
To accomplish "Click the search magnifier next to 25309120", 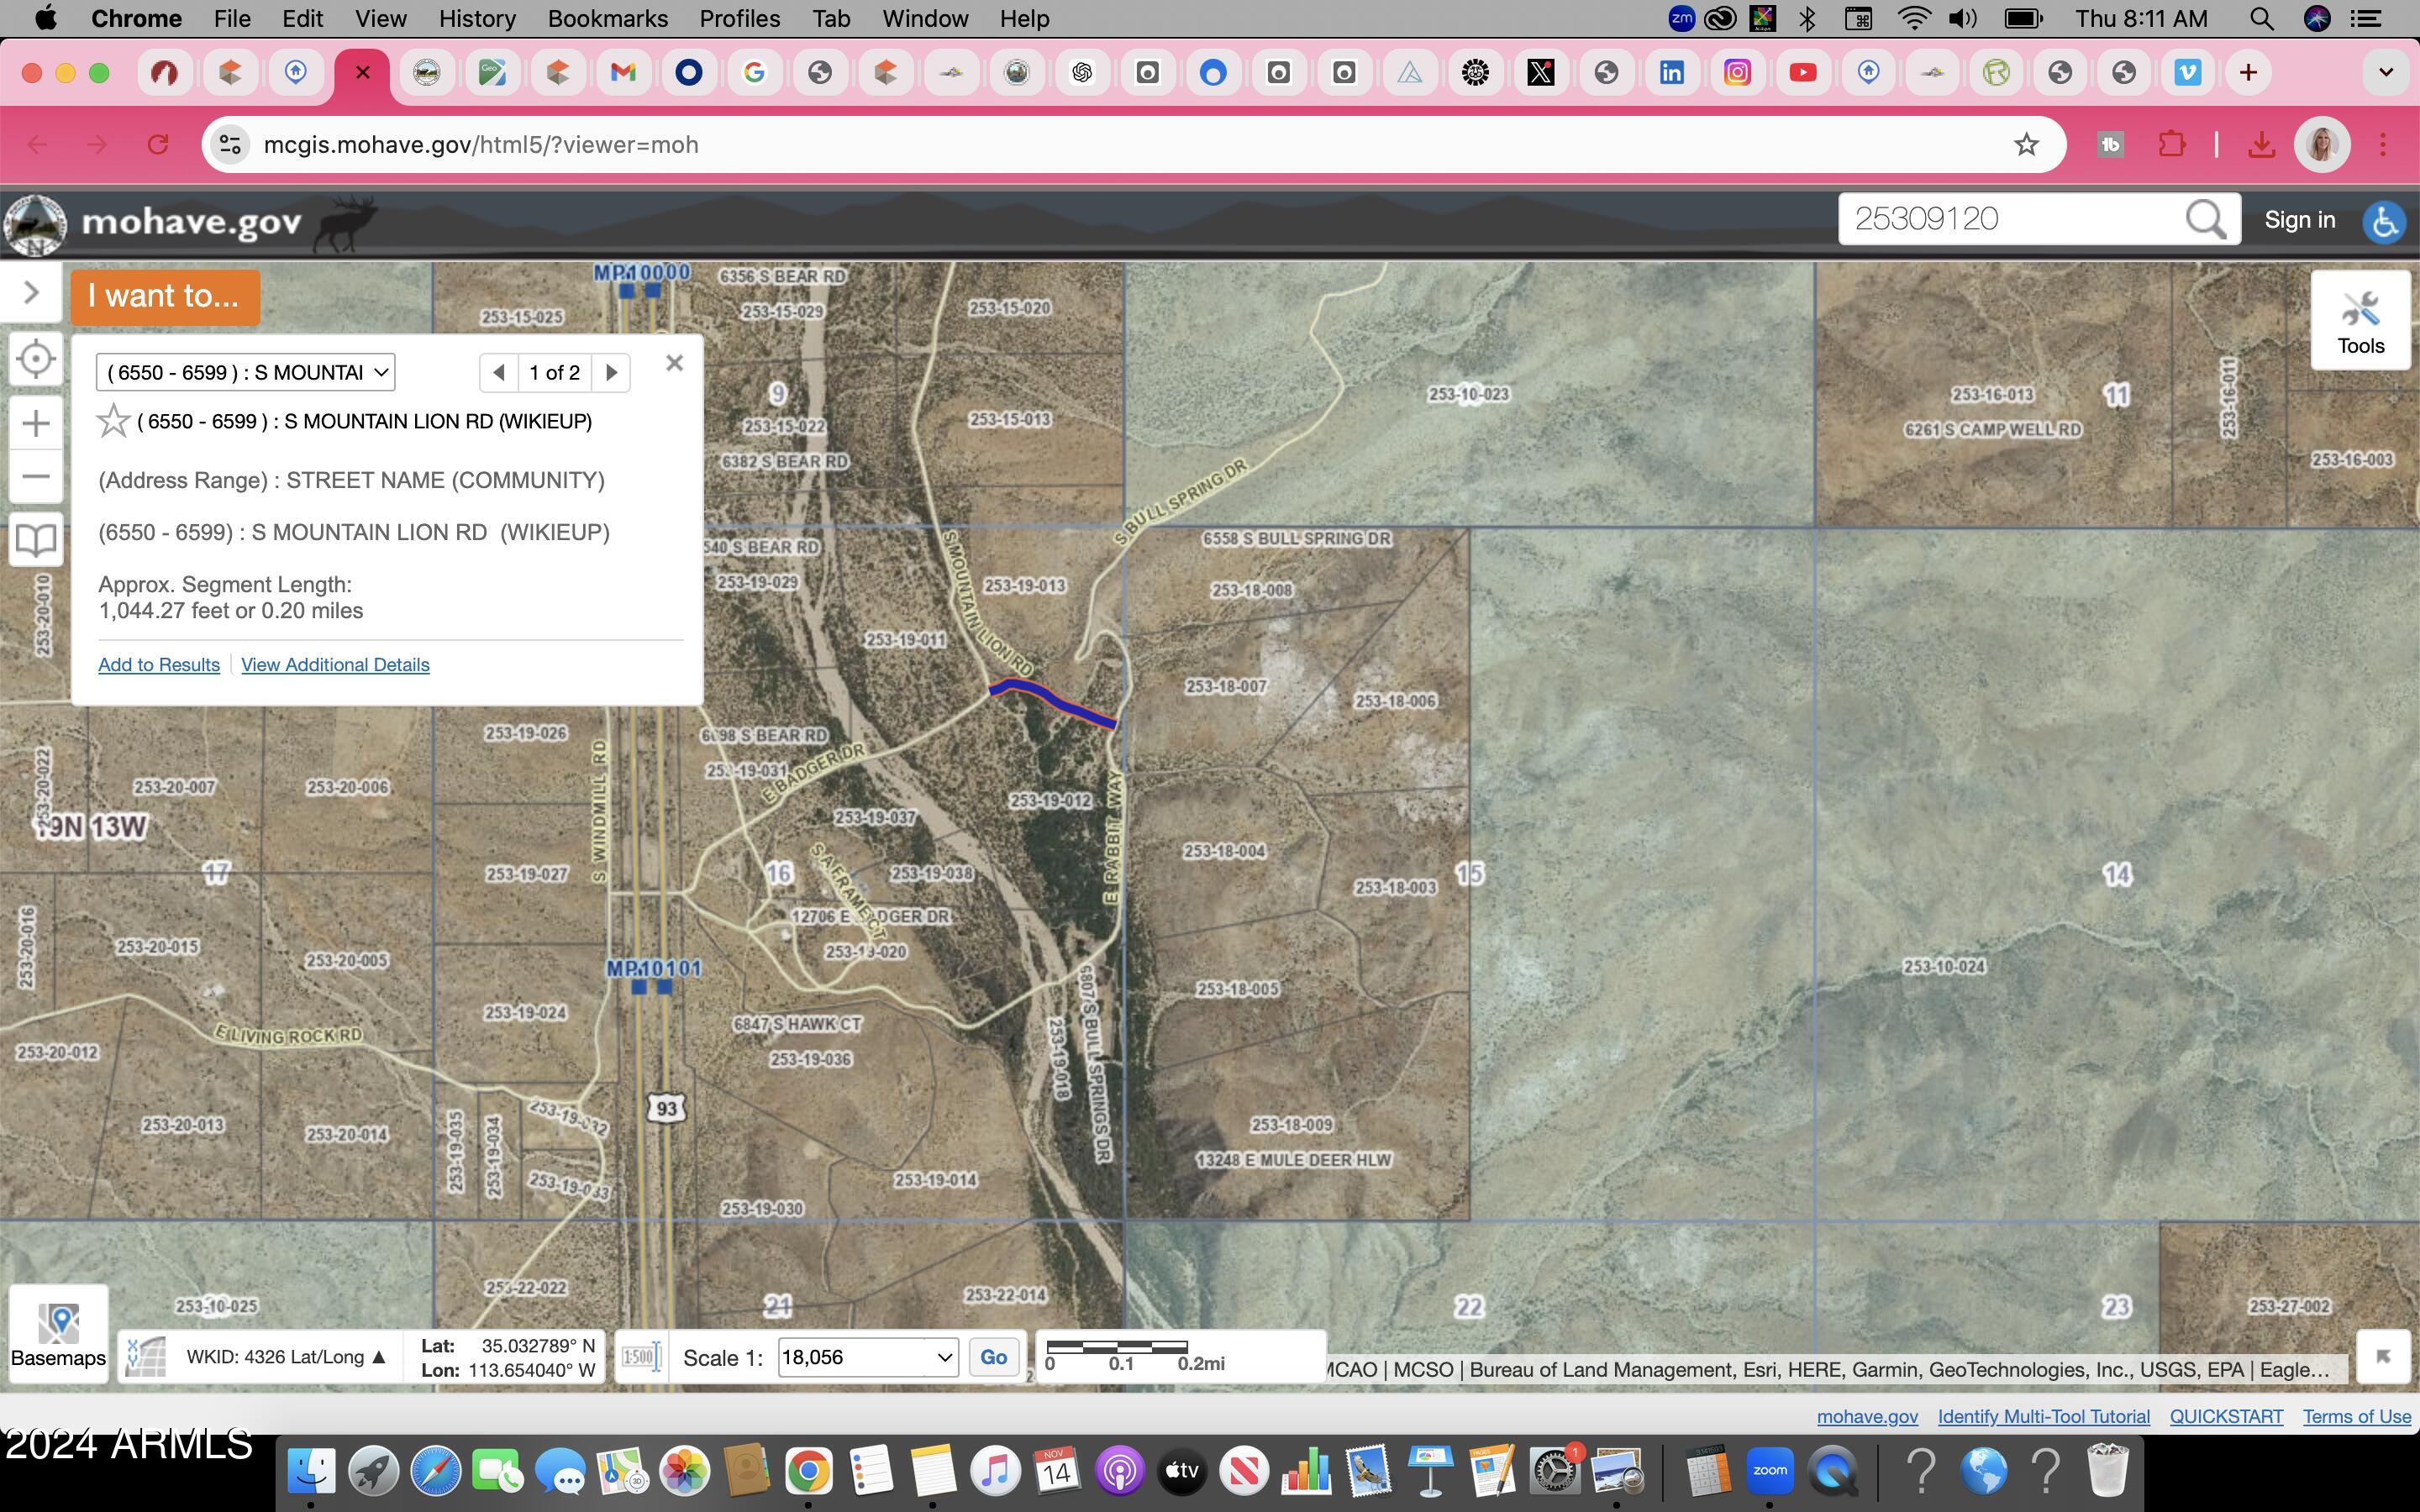I will [x=2204, y=219].
